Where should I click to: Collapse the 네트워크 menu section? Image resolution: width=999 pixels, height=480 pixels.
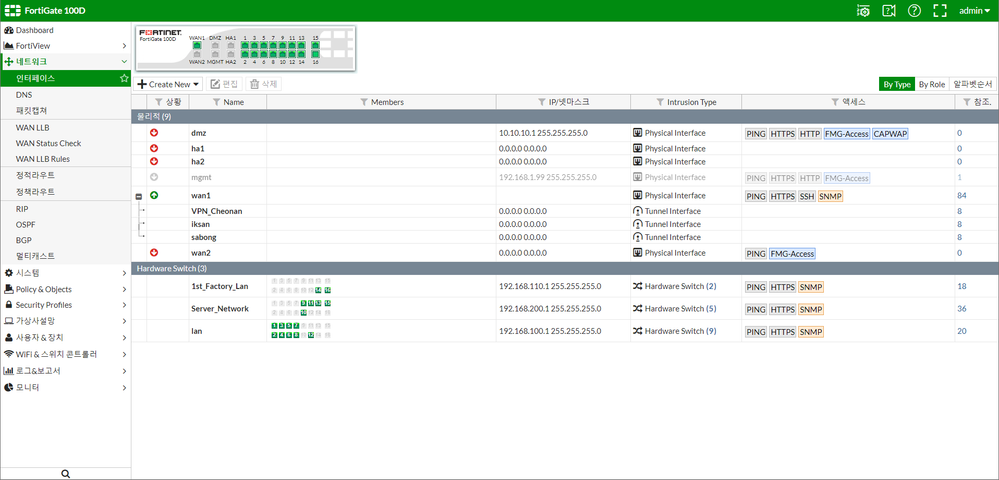[x=66, y=62]
